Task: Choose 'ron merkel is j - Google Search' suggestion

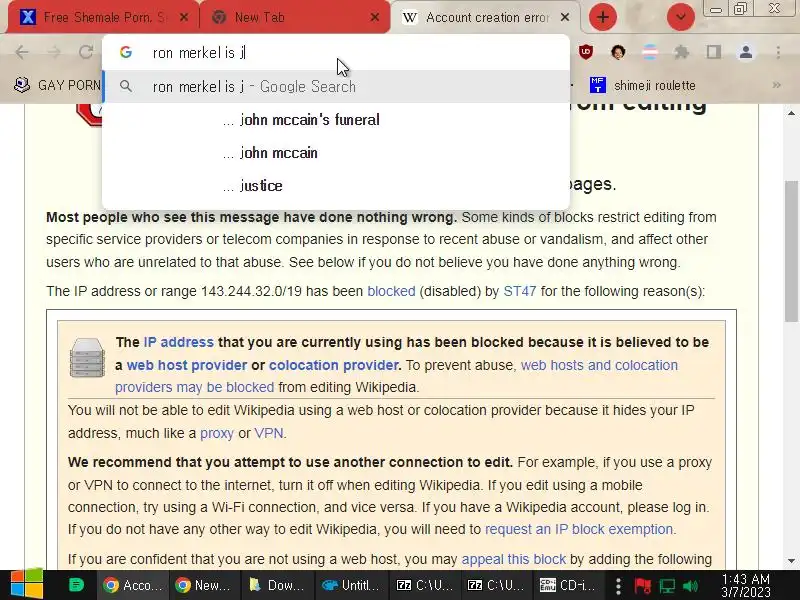Action: pos(336,87)
